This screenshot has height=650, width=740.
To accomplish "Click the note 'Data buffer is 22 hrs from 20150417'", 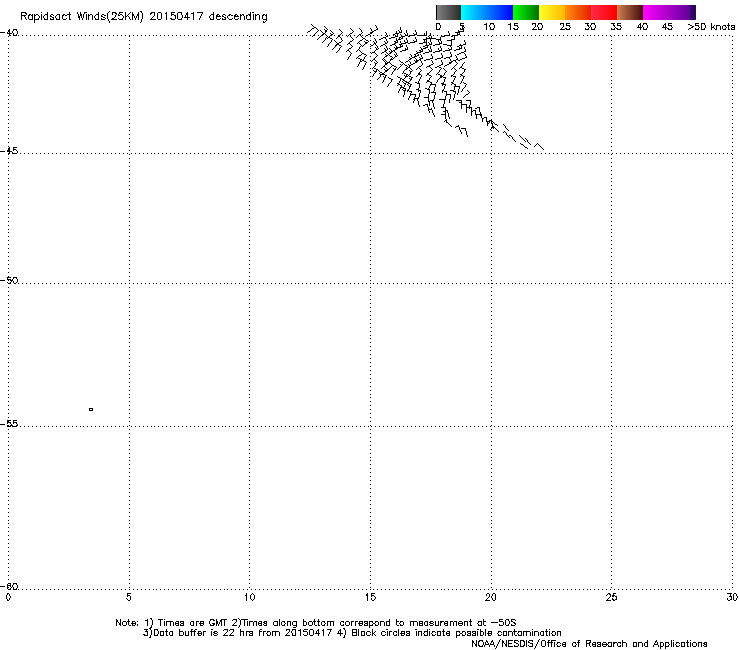I will [243, 633].
